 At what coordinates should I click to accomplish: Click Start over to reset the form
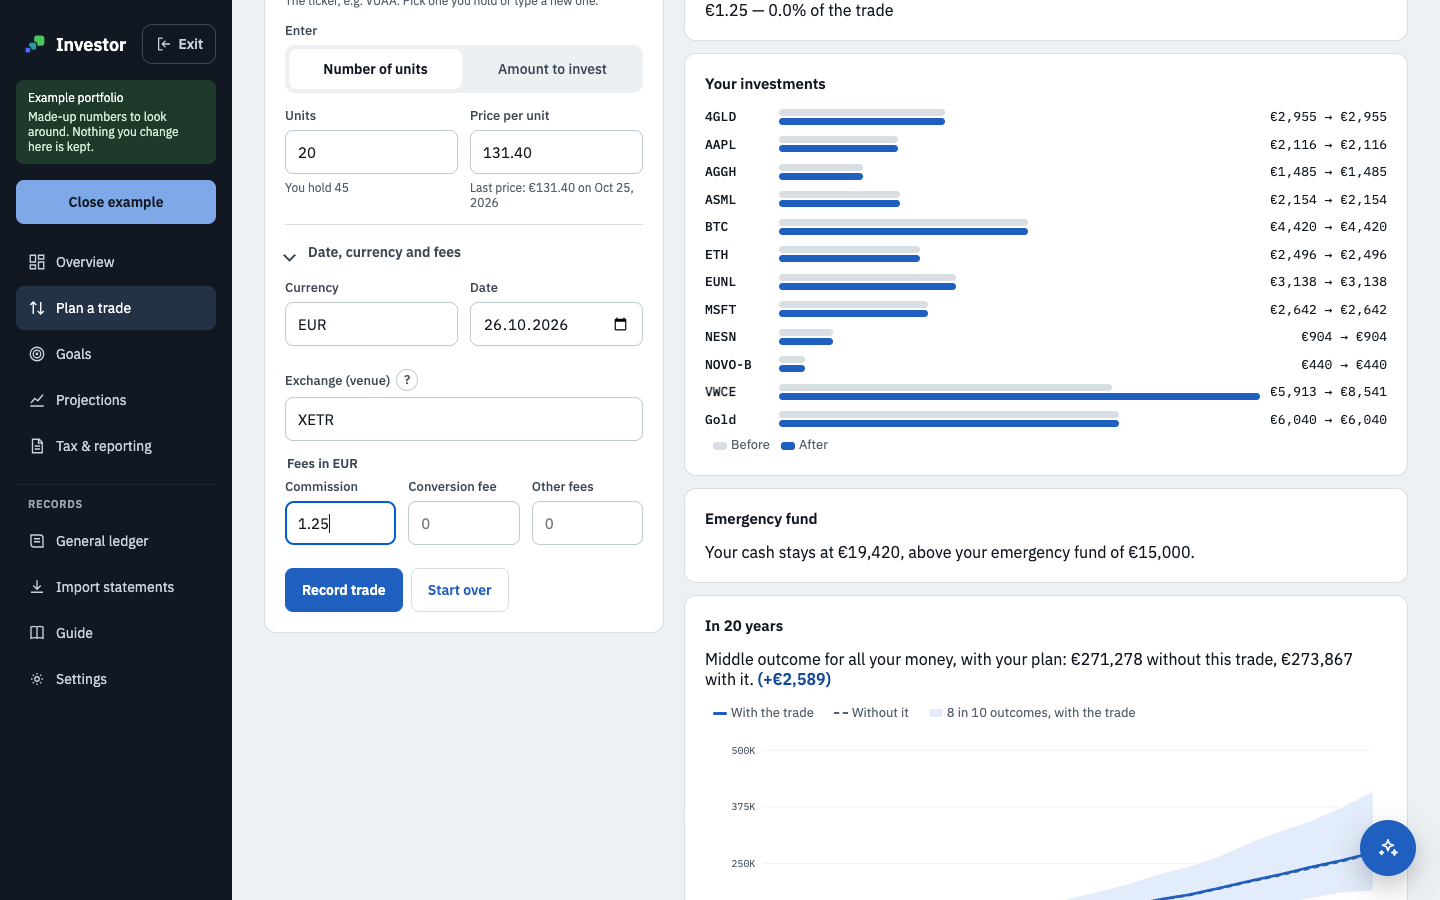click(460, 590)
